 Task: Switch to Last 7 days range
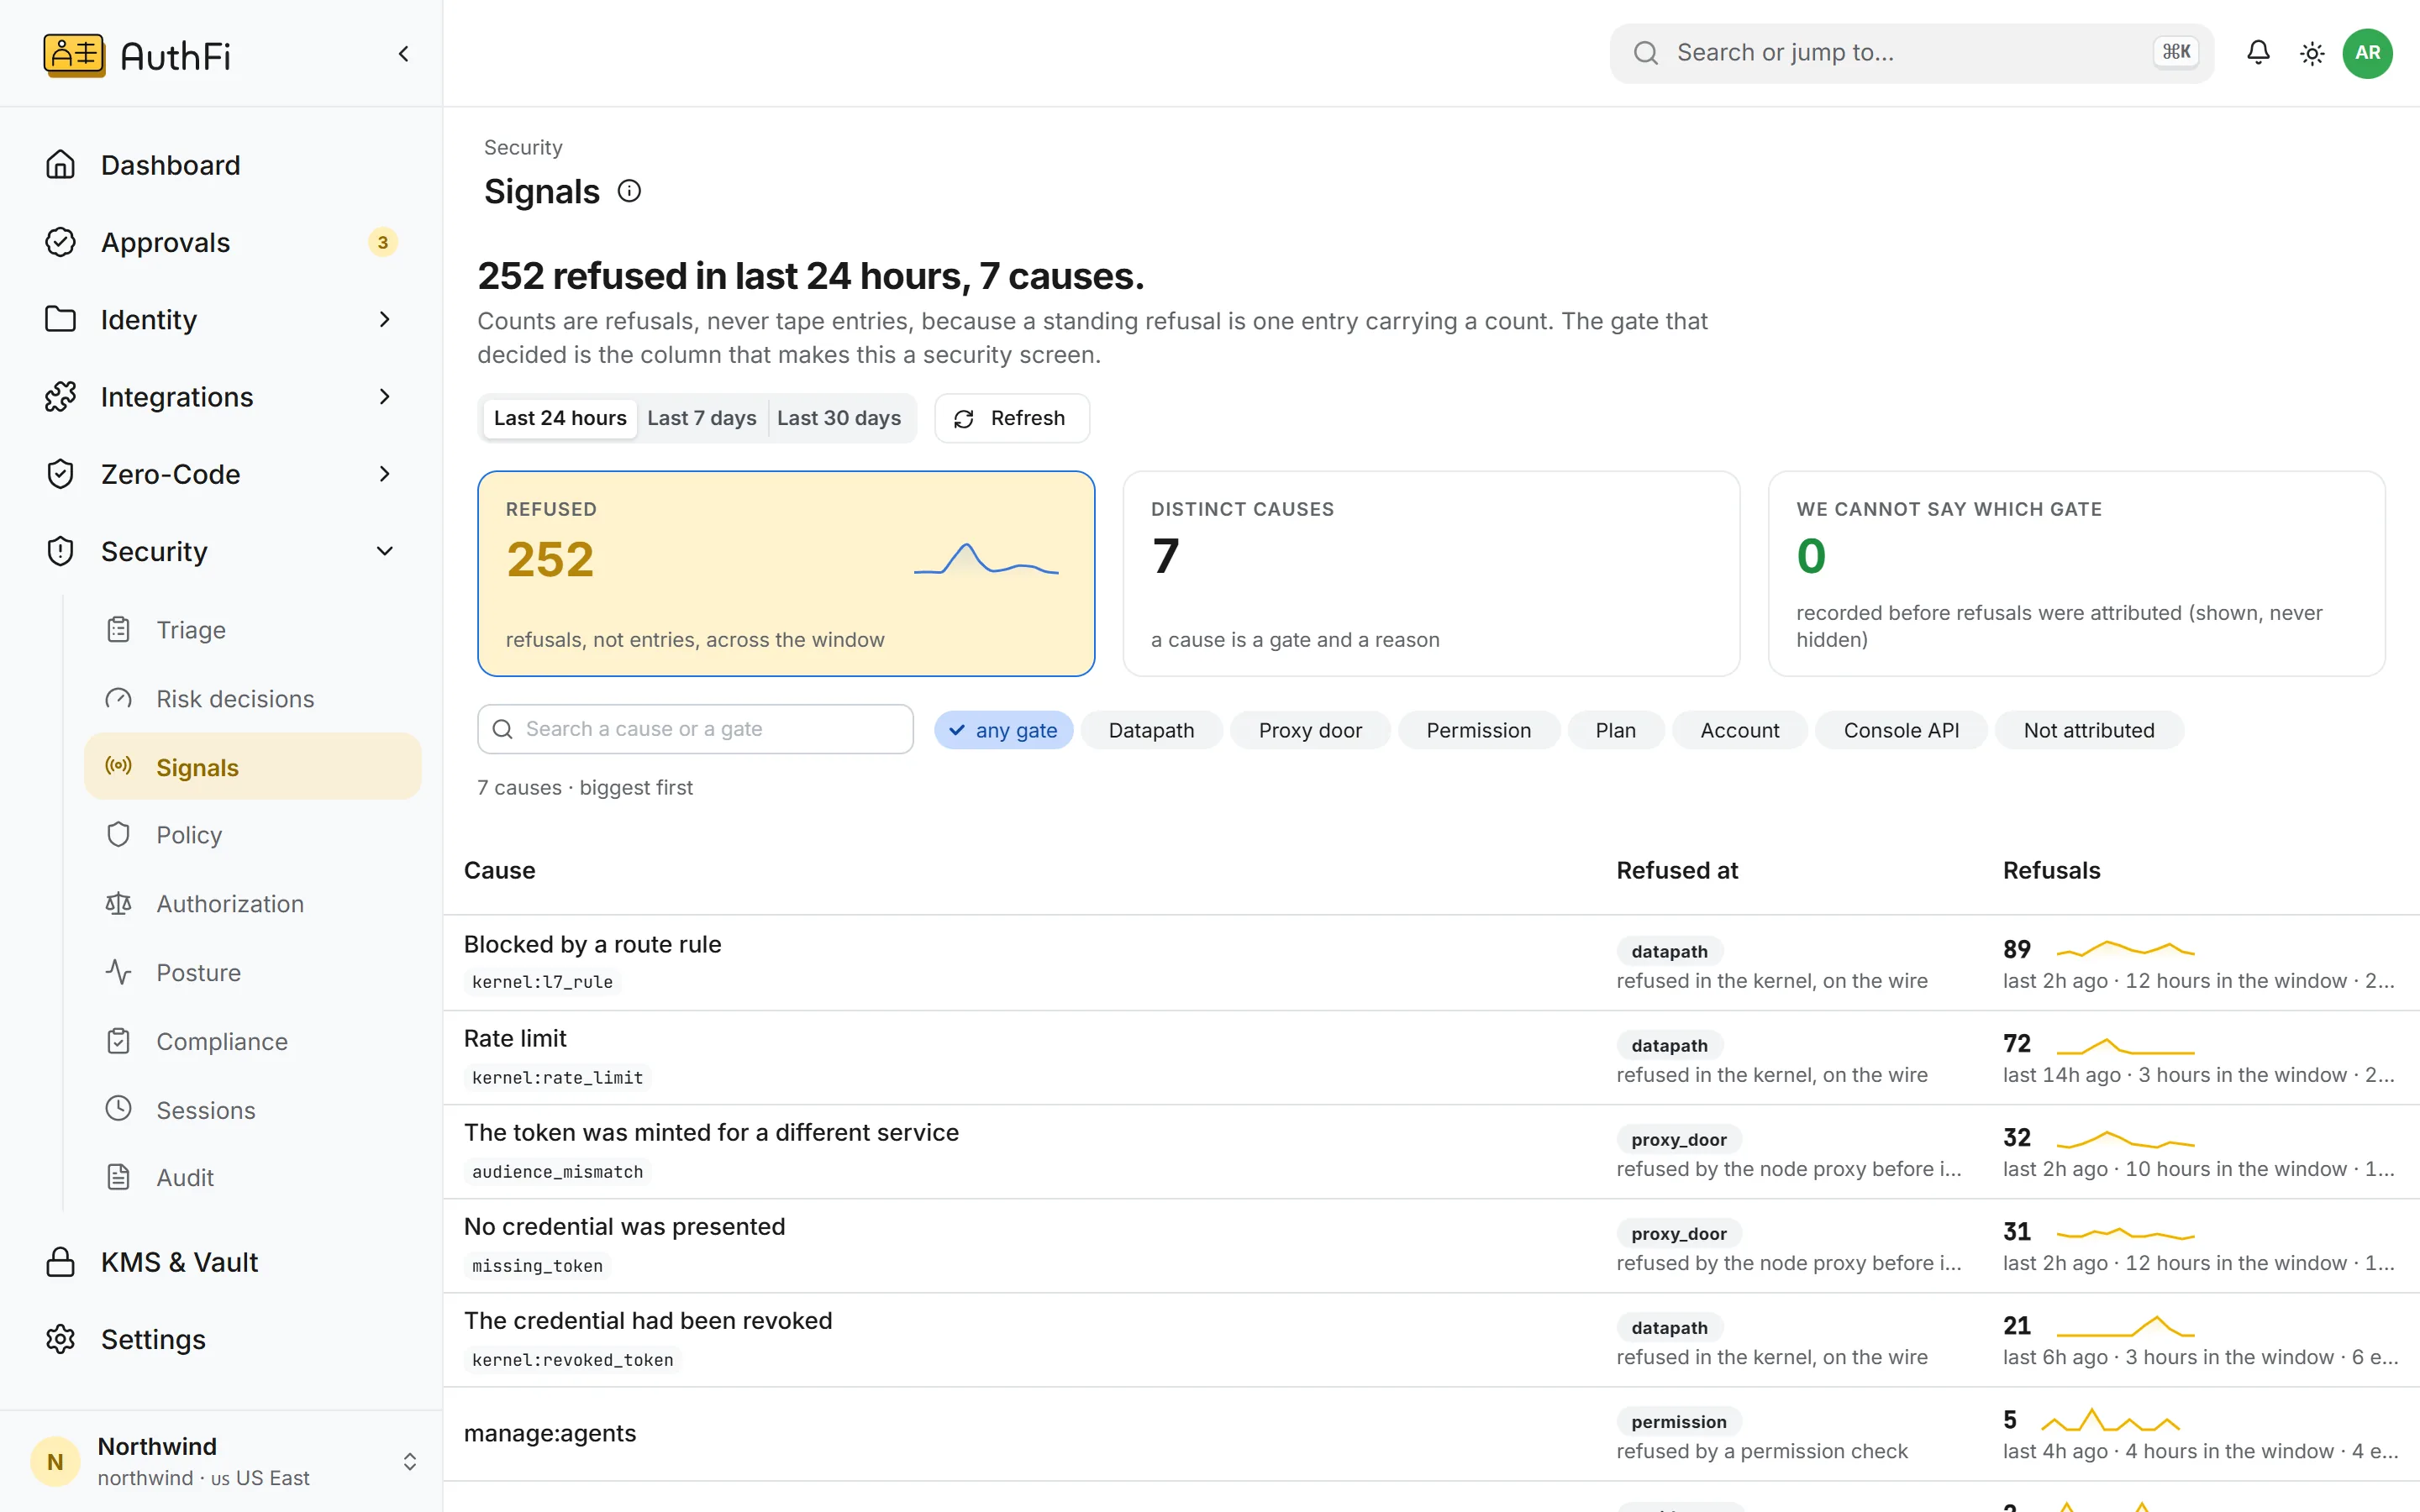702,418
